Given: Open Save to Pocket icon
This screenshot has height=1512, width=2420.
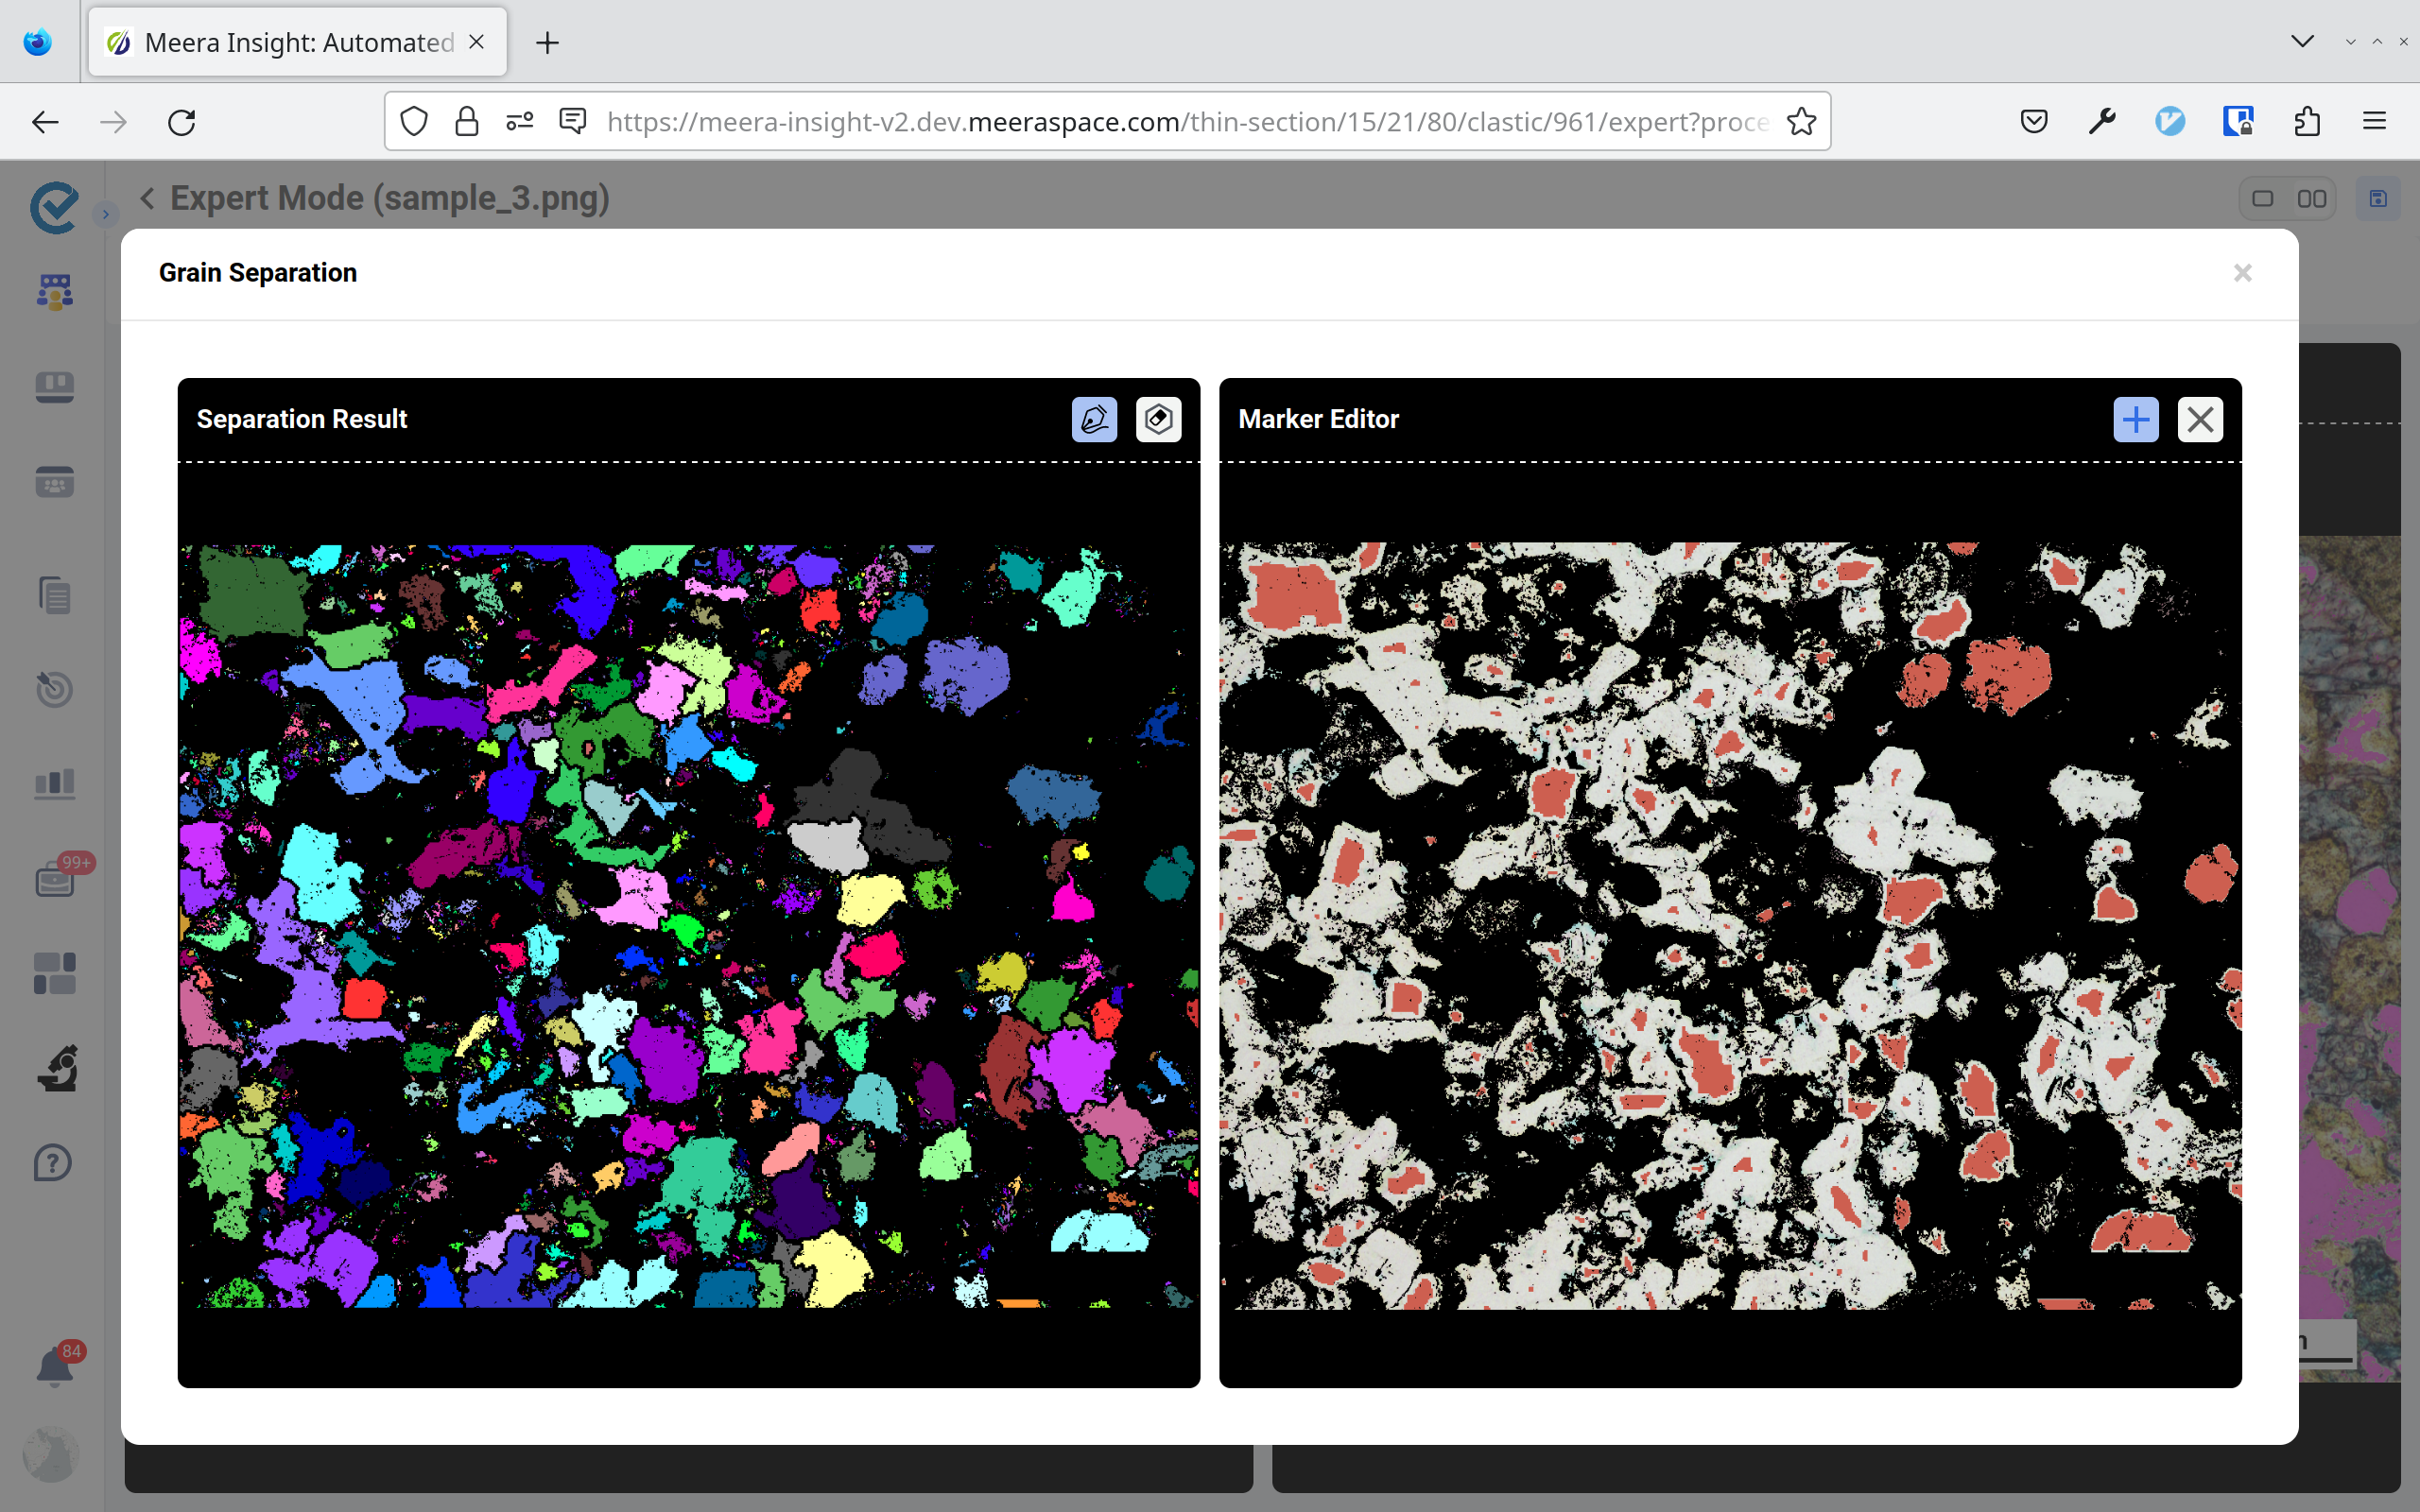Looking at the screenshot, I should [2034, 122].
